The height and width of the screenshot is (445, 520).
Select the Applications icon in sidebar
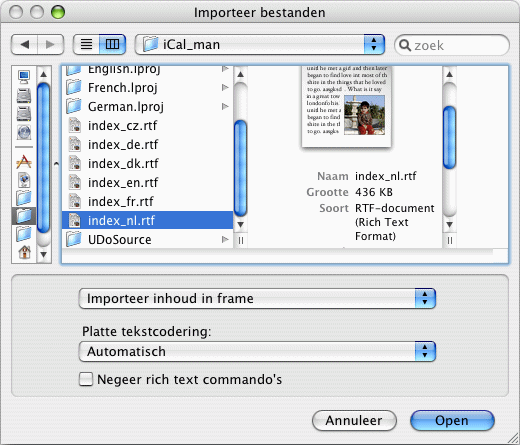24,162
